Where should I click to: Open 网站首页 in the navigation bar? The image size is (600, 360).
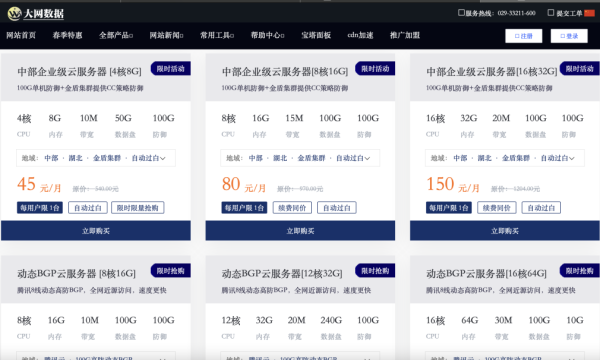pyautogui.click(x=21, y=35)
